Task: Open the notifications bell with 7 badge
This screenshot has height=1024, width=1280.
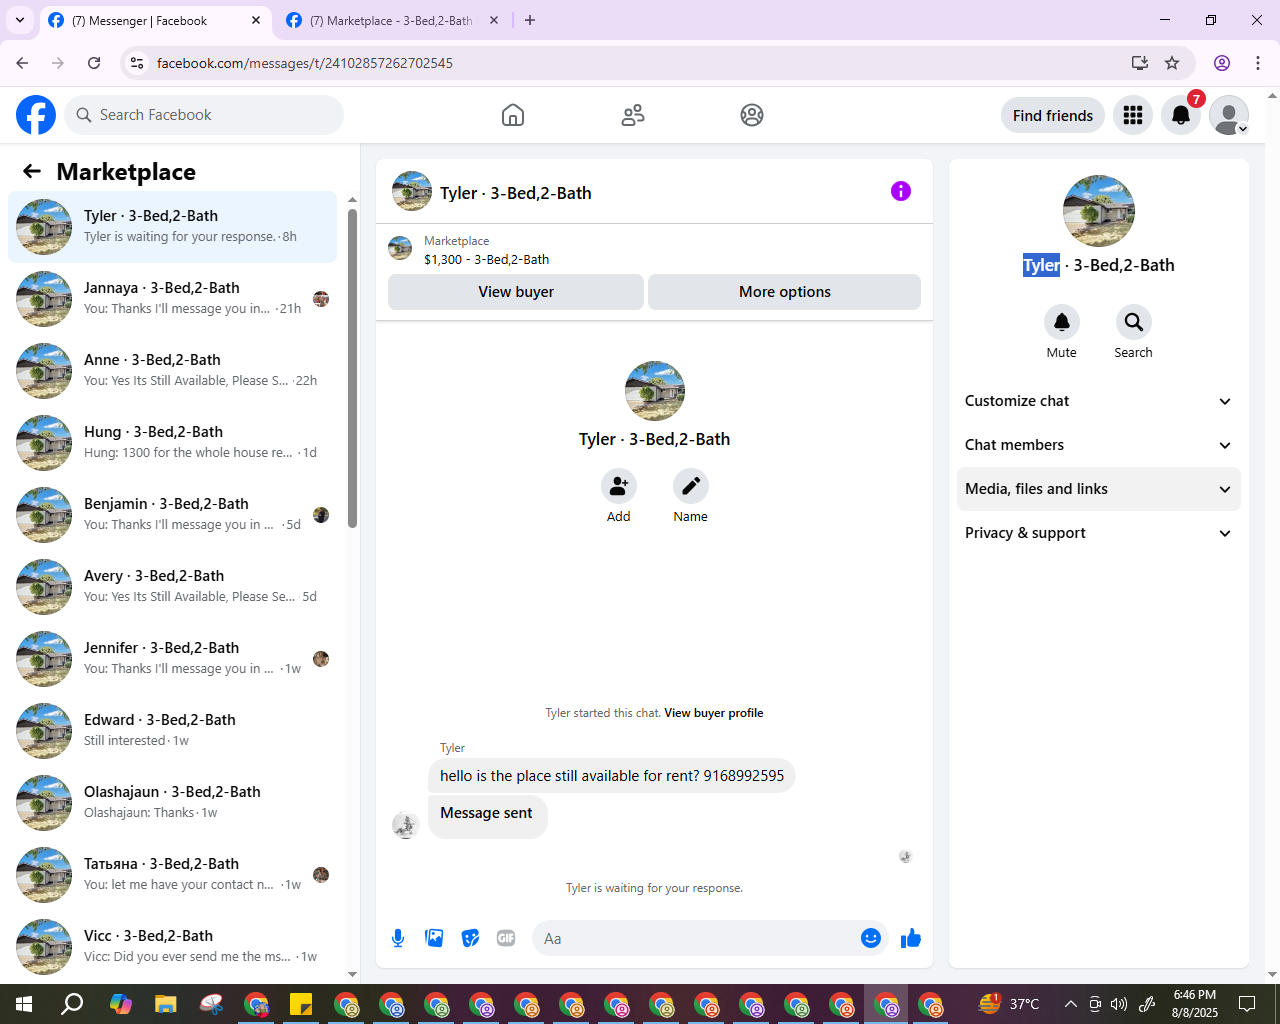Action: pos(1181,115)
